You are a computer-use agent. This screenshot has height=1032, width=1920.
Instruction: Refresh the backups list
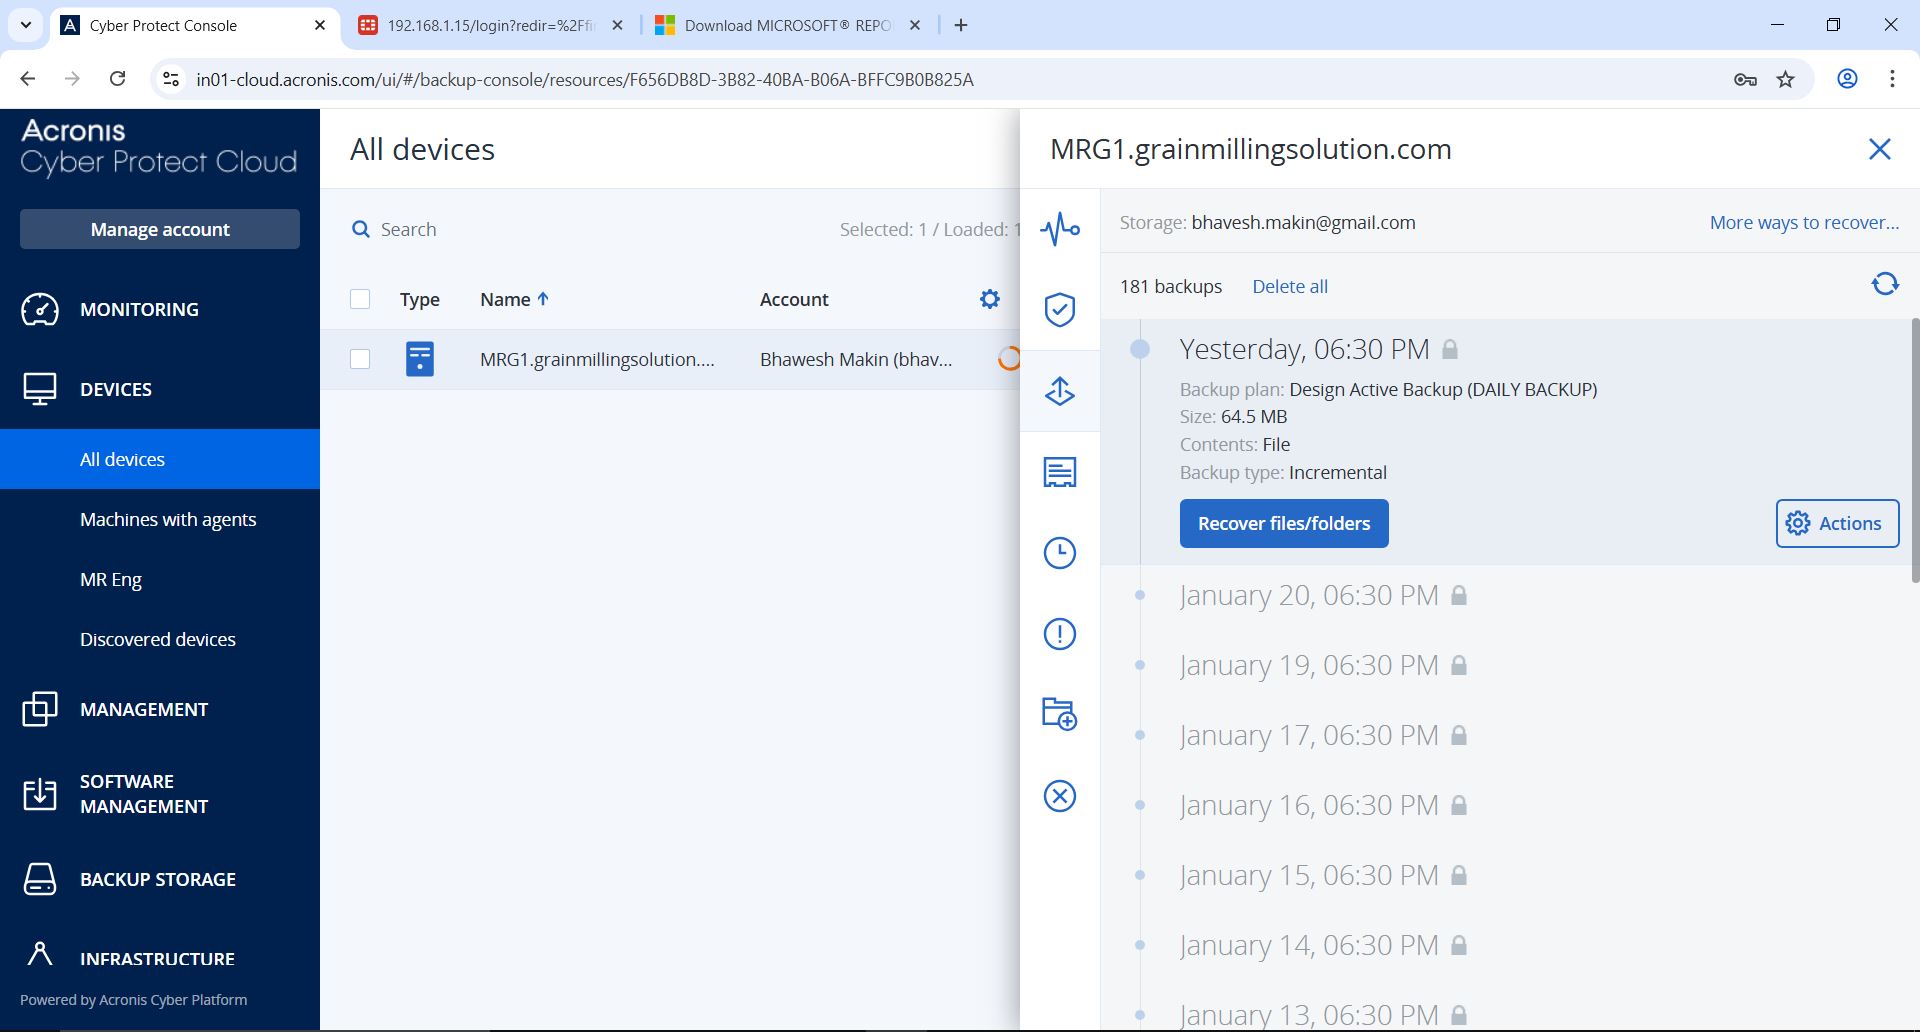[x=1885, y=284]
